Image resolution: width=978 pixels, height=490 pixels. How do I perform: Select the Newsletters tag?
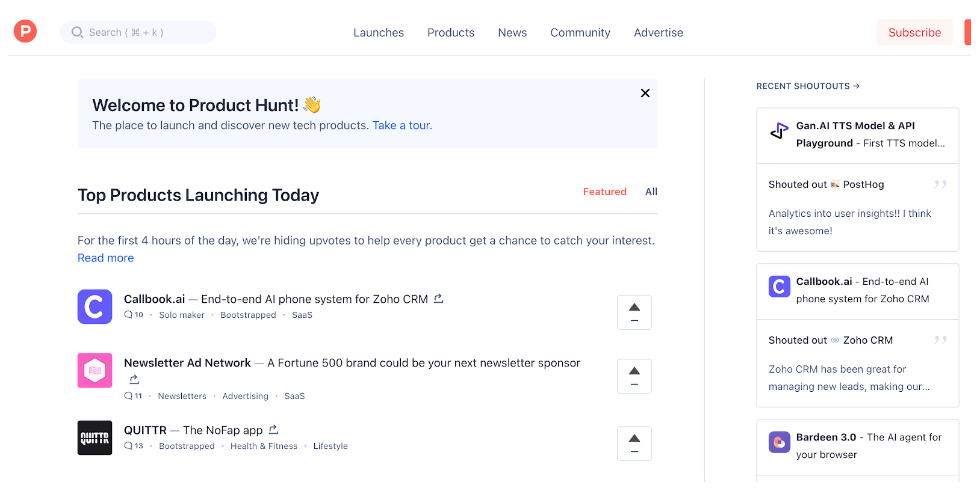coord(182,396)
